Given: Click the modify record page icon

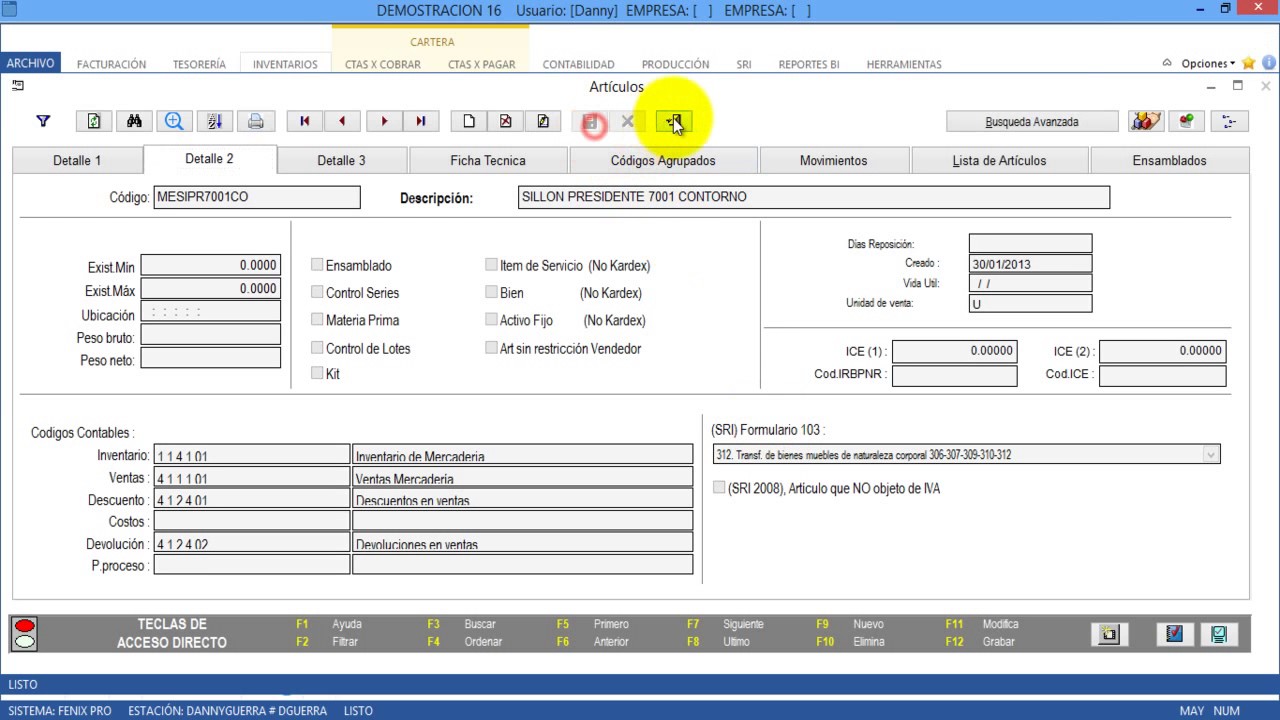Looking at the screenshot, I should click(543, 121).
